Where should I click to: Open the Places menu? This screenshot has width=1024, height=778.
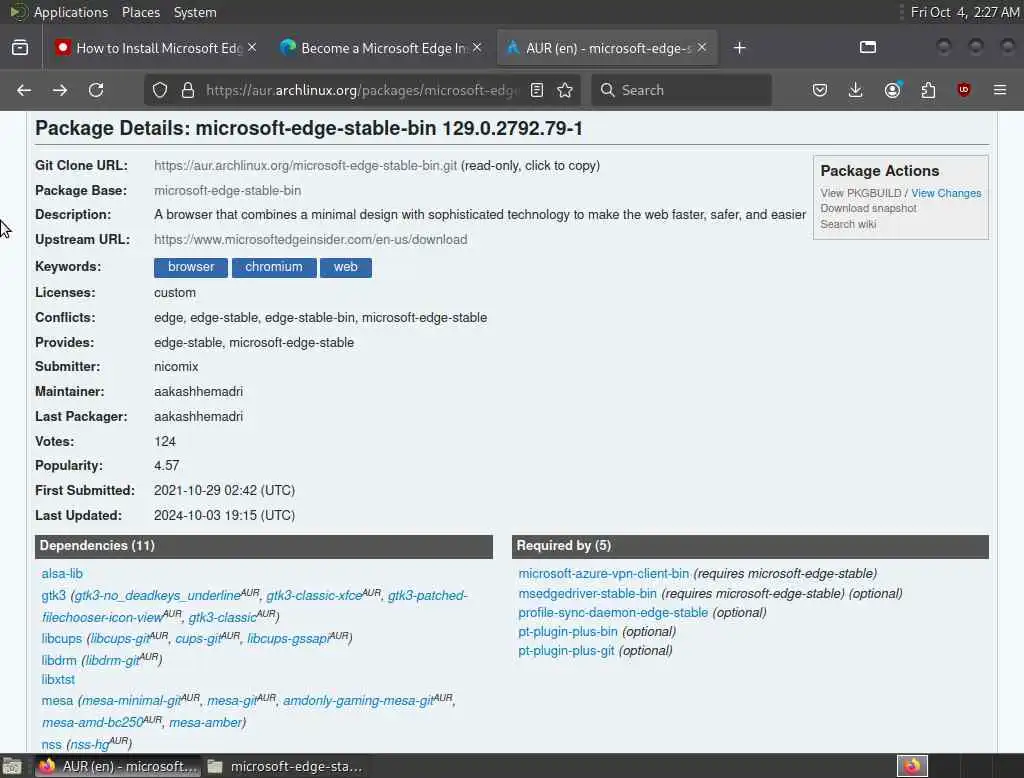[x=141, y=12]
